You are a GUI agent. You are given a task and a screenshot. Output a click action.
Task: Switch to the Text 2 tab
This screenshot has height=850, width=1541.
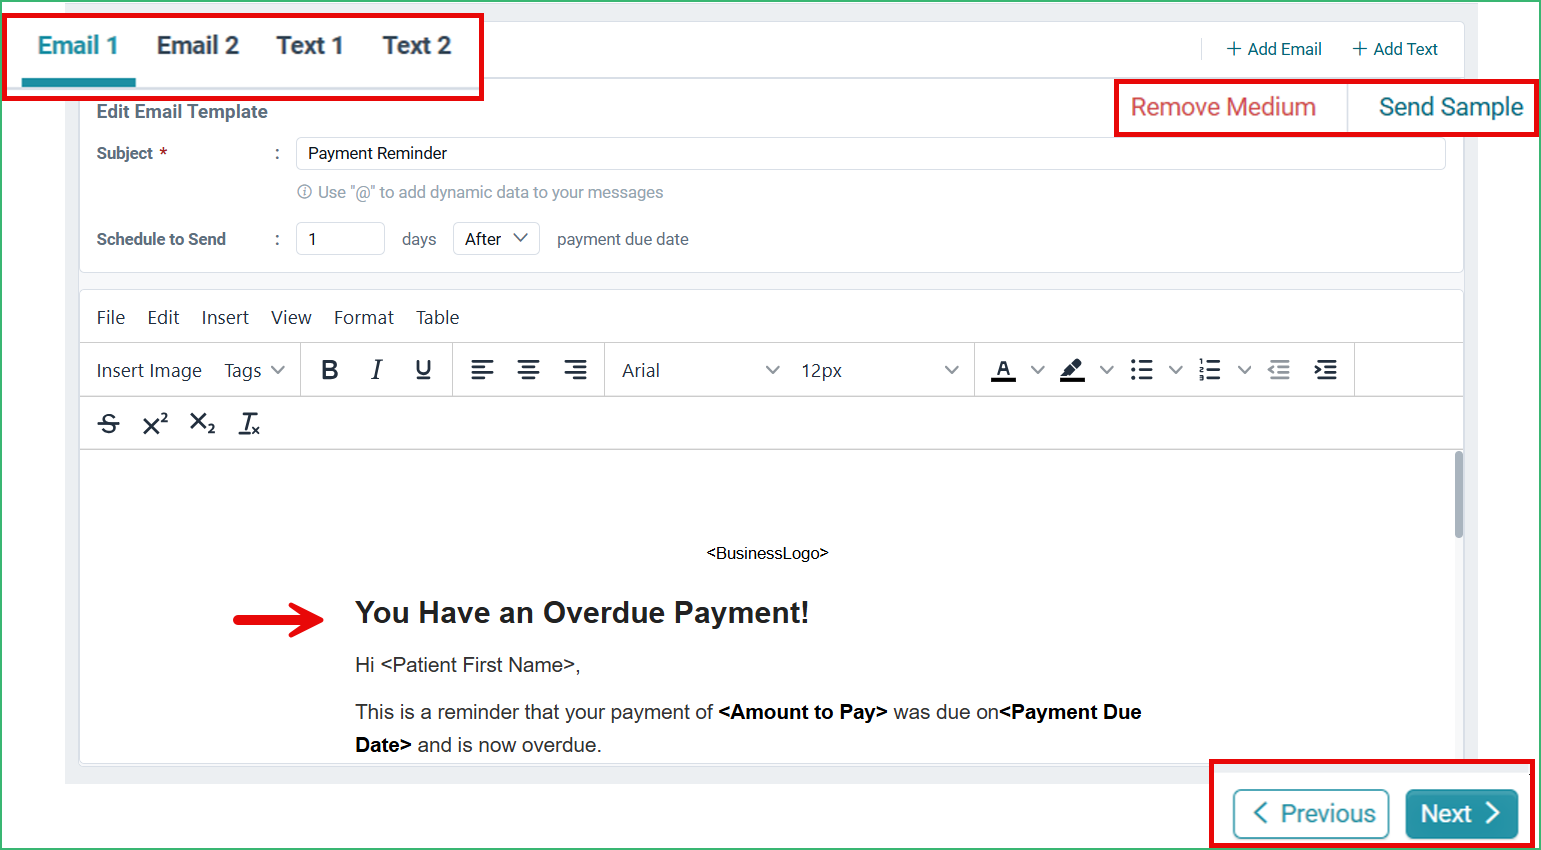click(x=417, y=46)
